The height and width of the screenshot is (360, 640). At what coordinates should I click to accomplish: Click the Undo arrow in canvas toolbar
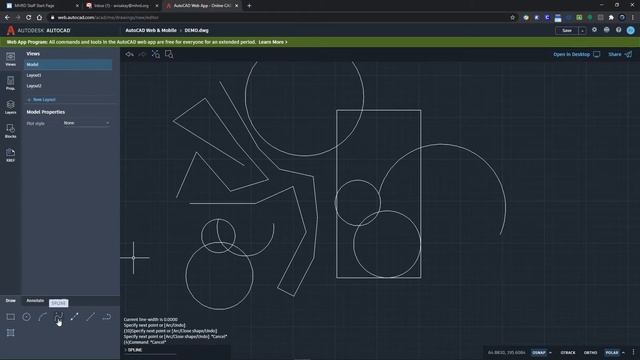coord(130,54)
